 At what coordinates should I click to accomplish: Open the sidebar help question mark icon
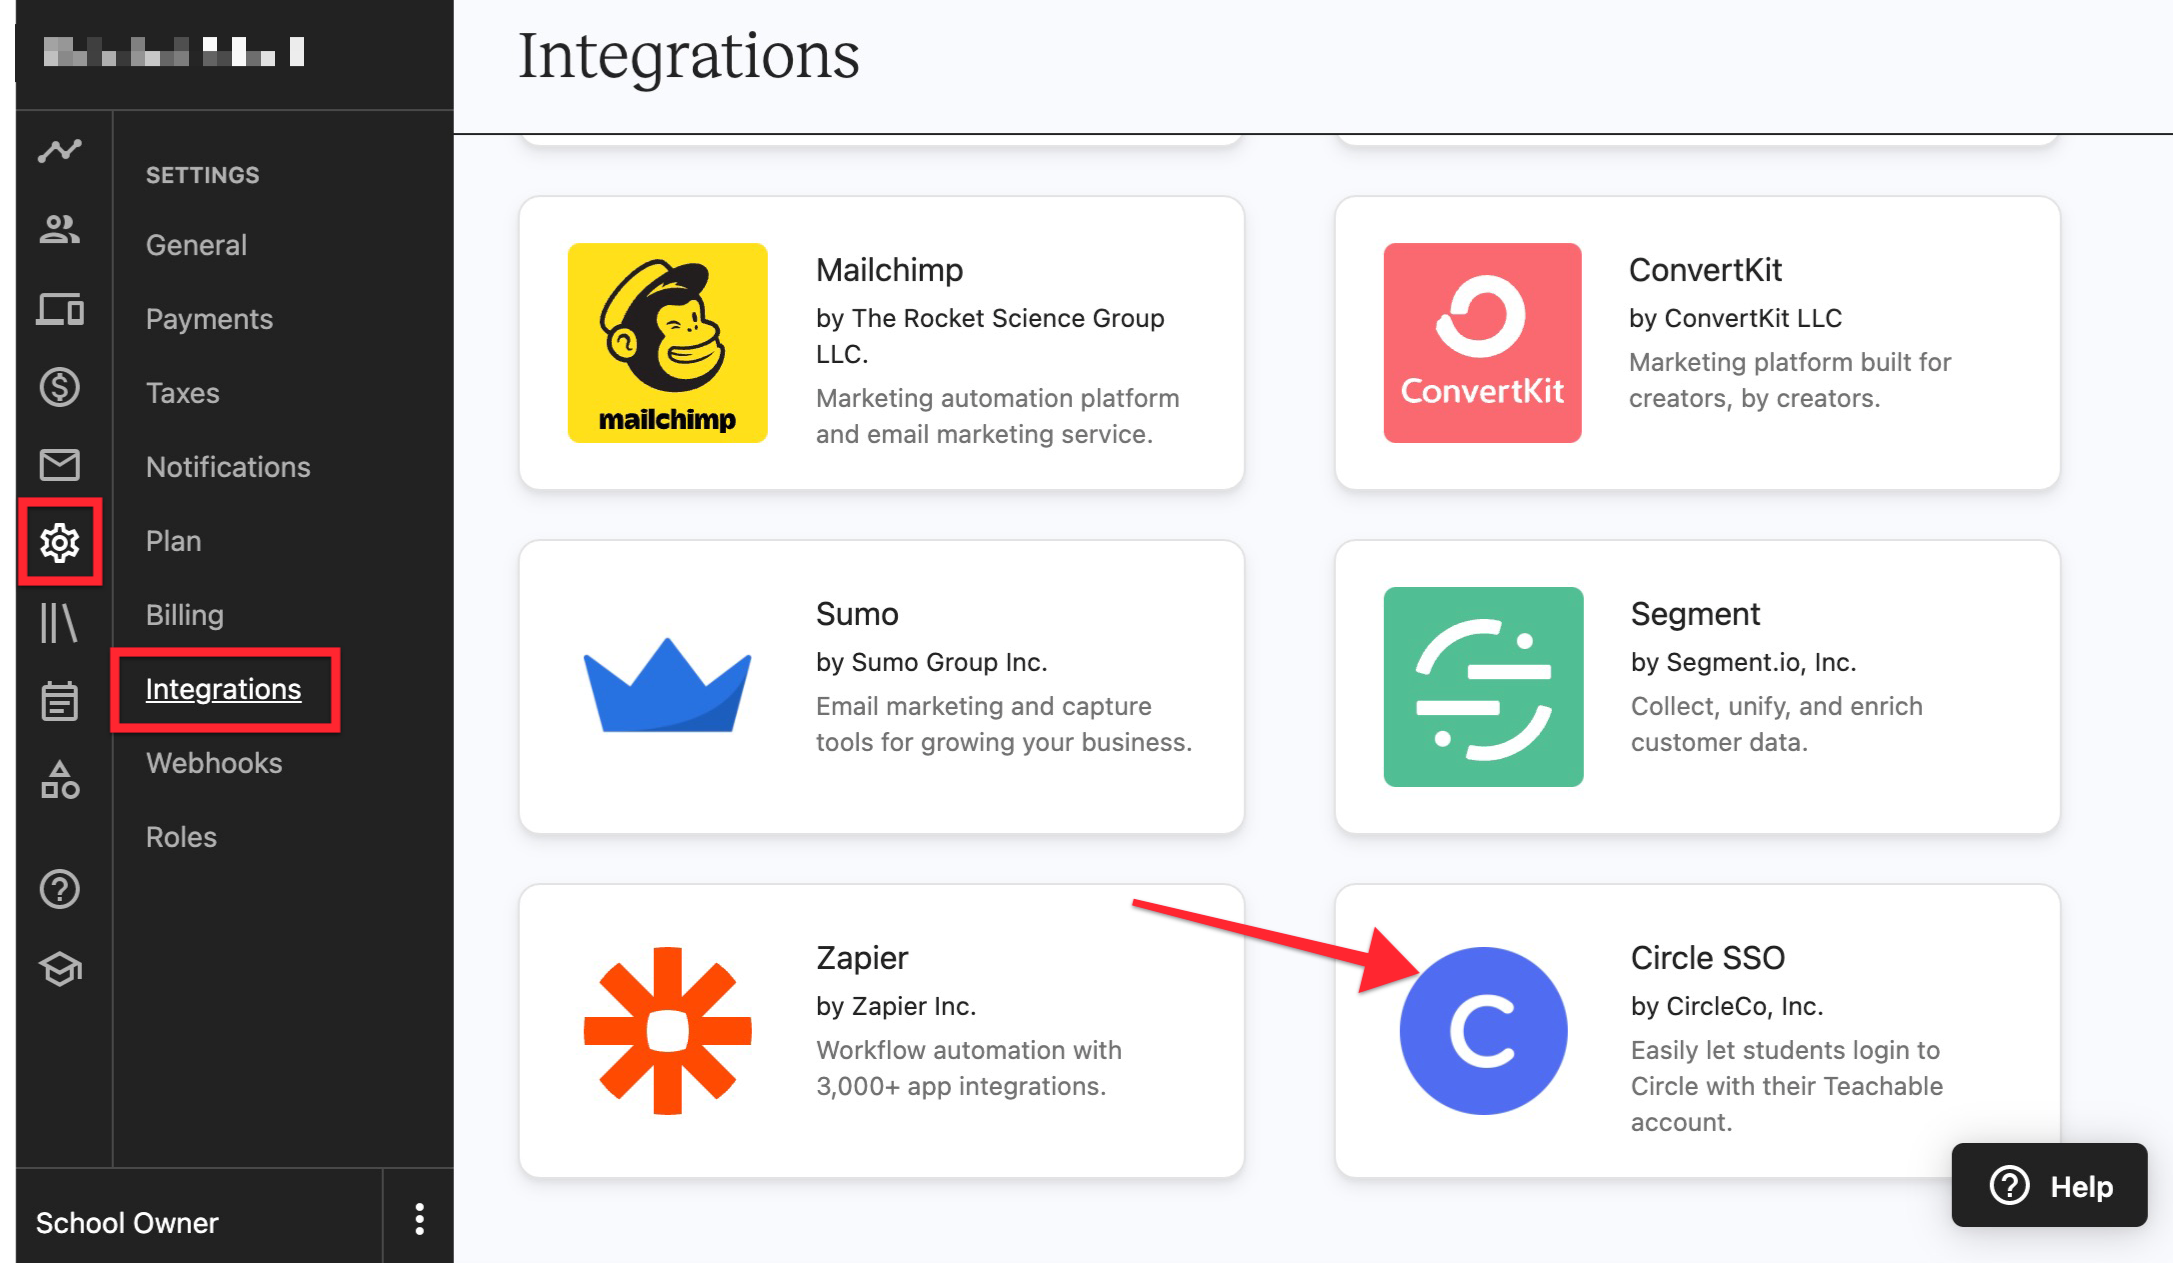click(x=60, y=889)
